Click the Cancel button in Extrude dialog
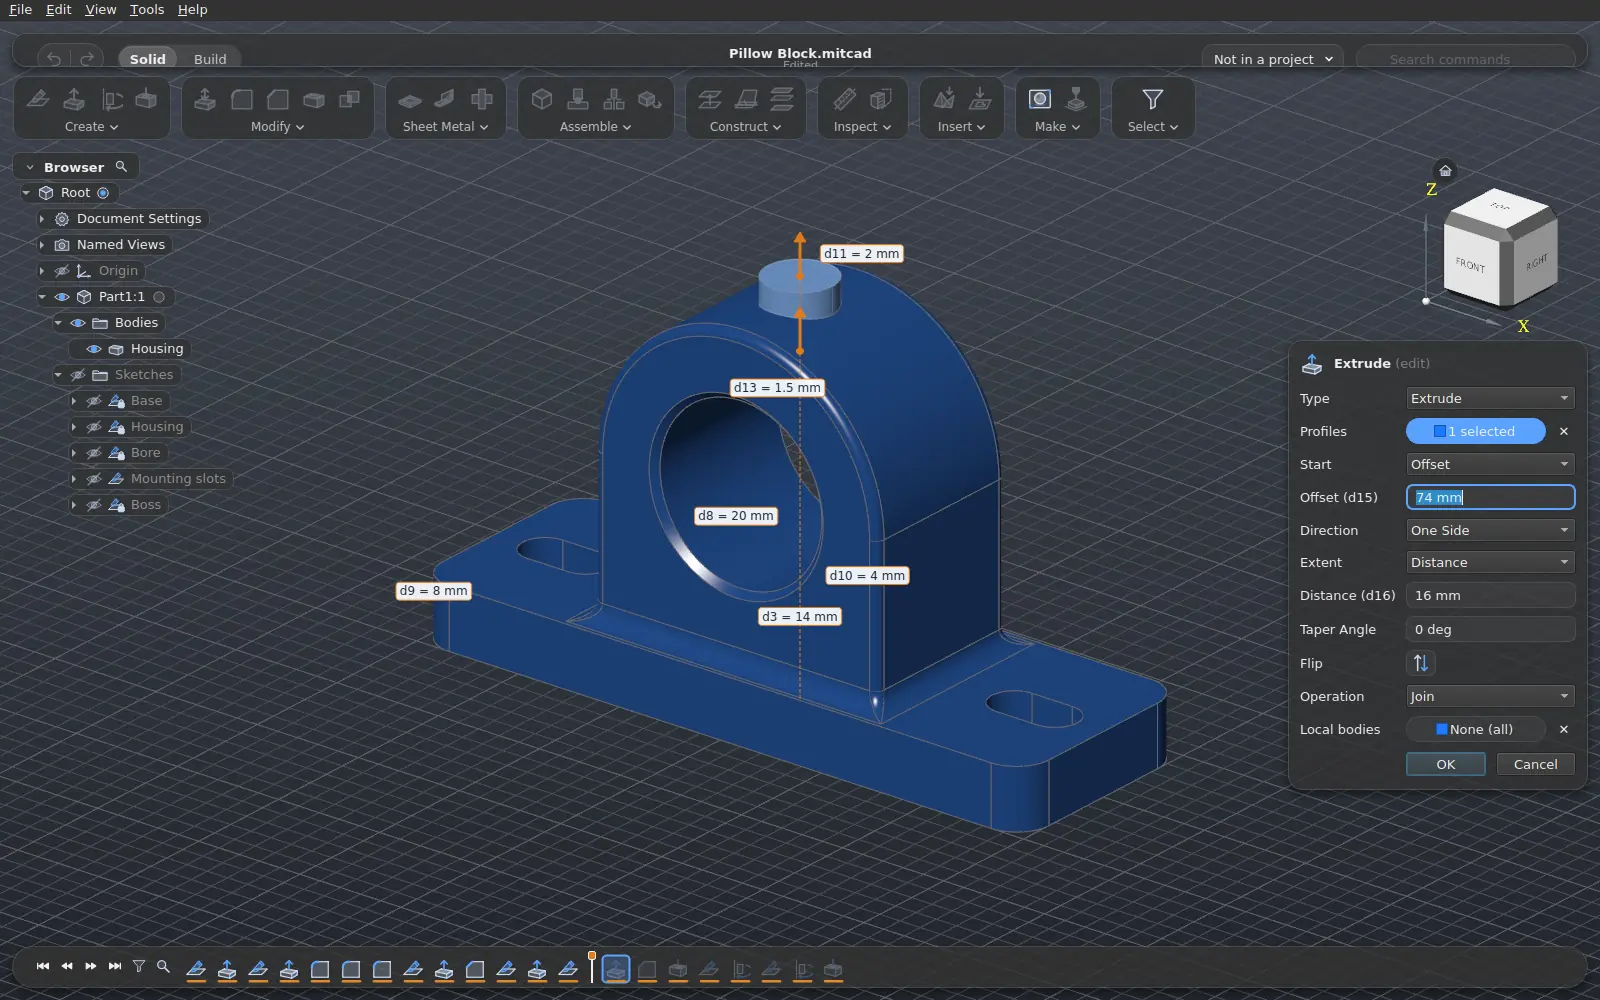Image resolution: width=1600 pixels, height=1000 pixels. tap(1536, 764)
